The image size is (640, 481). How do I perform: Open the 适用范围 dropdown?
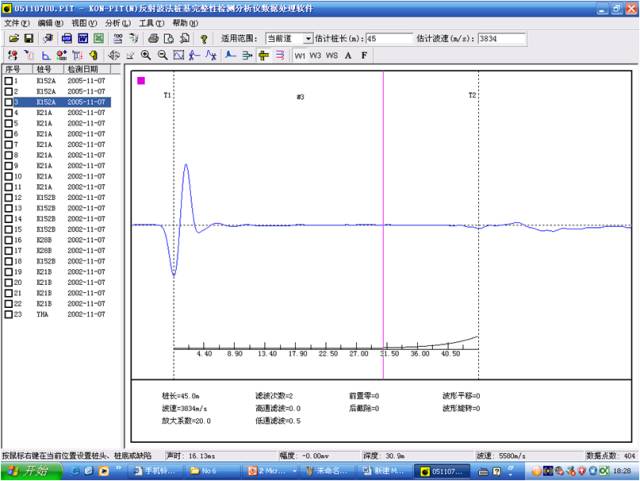[308, 39]
